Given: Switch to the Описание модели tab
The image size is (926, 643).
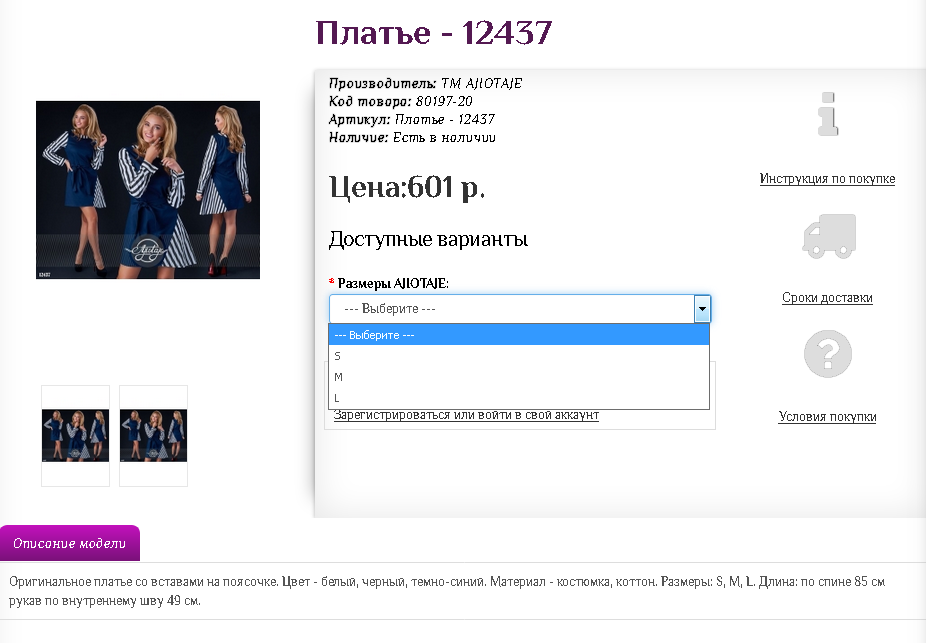Looking at the screenshot, I should click(x=70, y=543).
